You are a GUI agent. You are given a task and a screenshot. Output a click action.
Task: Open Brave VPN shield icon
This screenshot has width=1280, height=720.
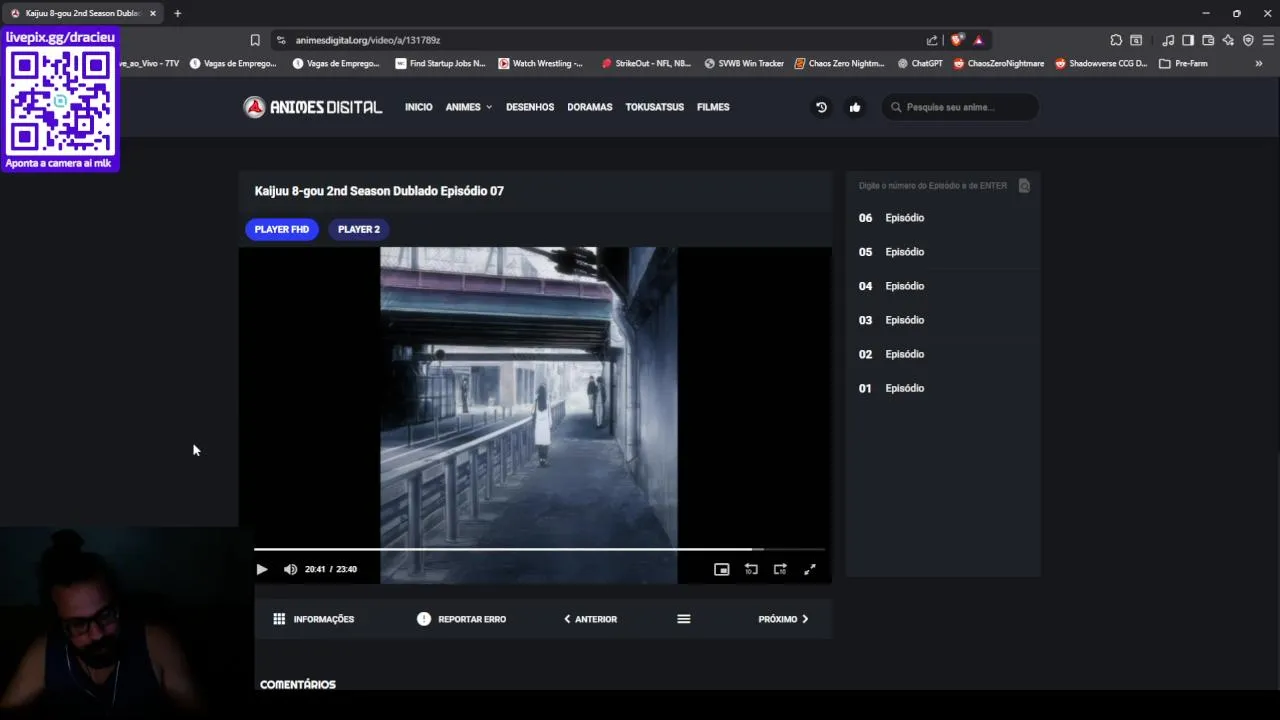tap(1248, 40)
